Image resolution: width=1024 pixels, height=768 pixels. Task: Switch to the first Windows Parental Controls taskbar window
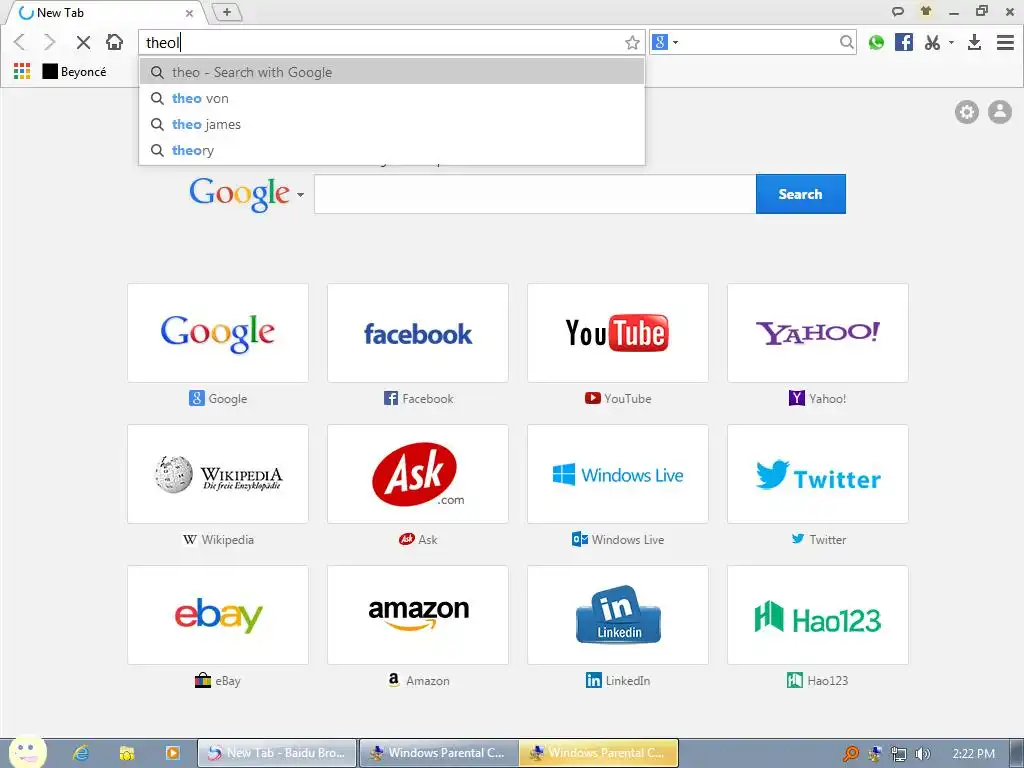coord(439,753)
